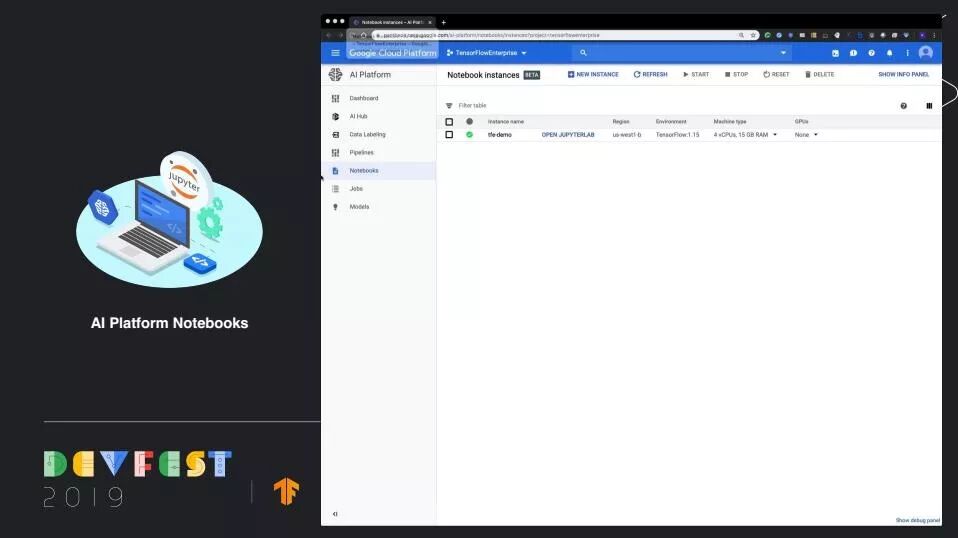Click the Reset button
958x538 pixels.
click(x=776, y=75)
